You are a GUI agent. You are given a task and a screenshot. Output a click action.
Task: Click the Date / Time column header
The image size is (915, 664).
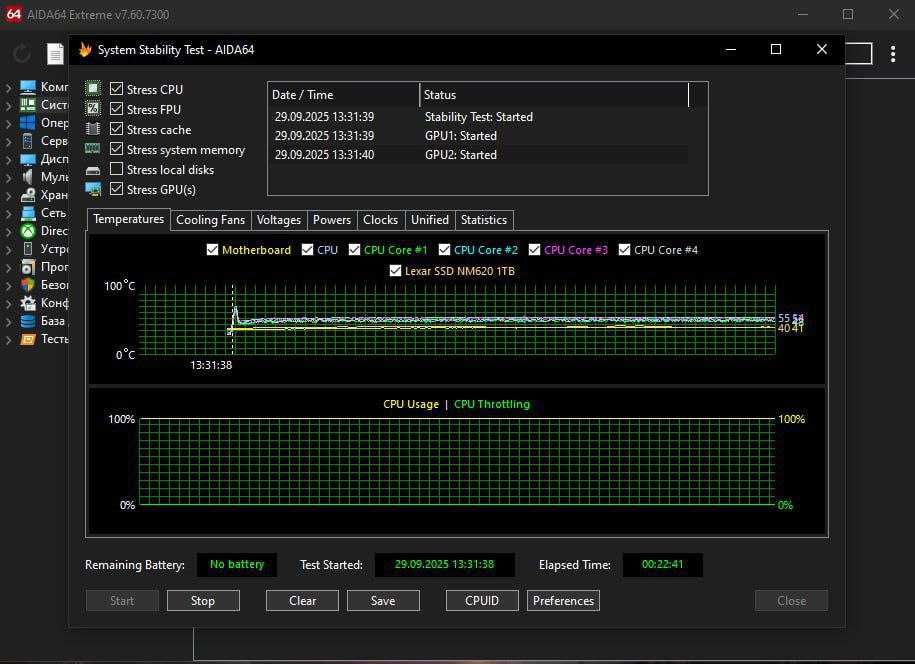pos(344,95)
